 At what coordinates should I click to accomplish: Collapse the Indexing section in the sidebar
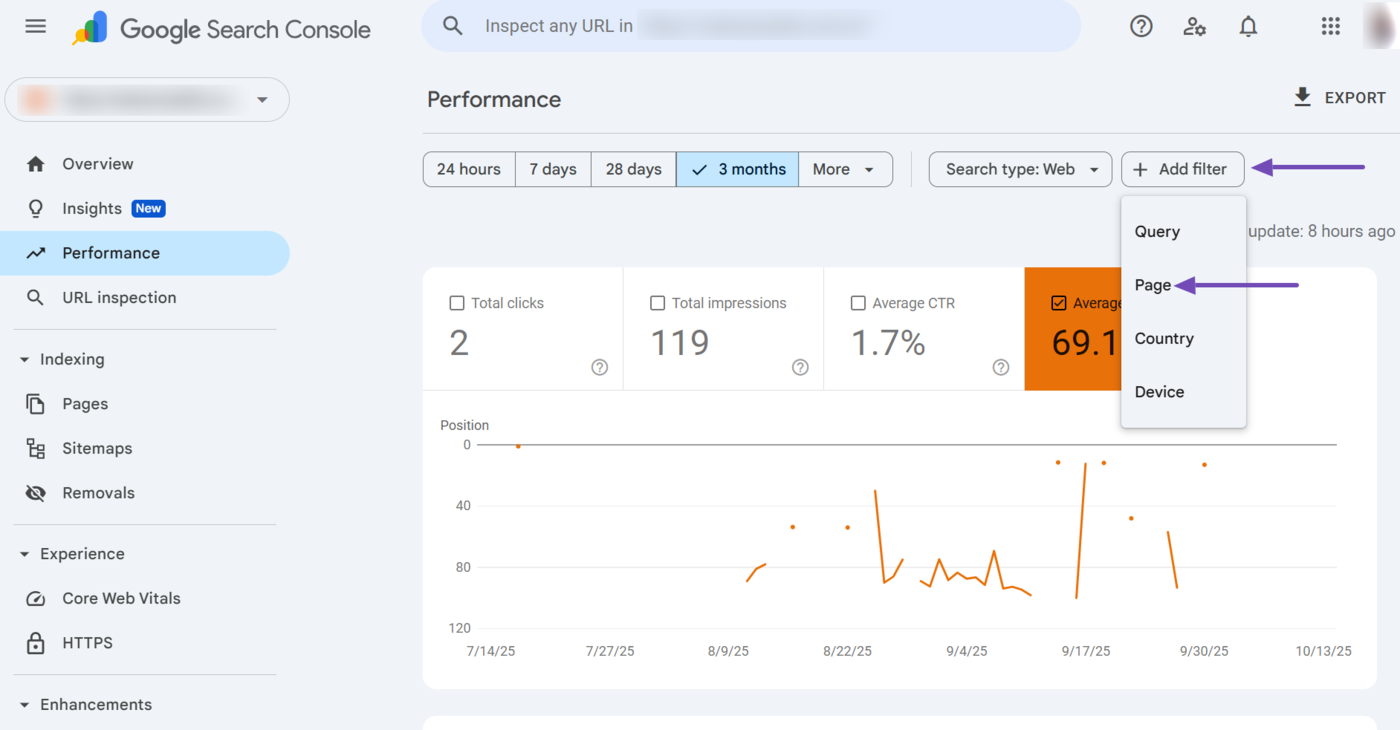(x=25, y=359)
